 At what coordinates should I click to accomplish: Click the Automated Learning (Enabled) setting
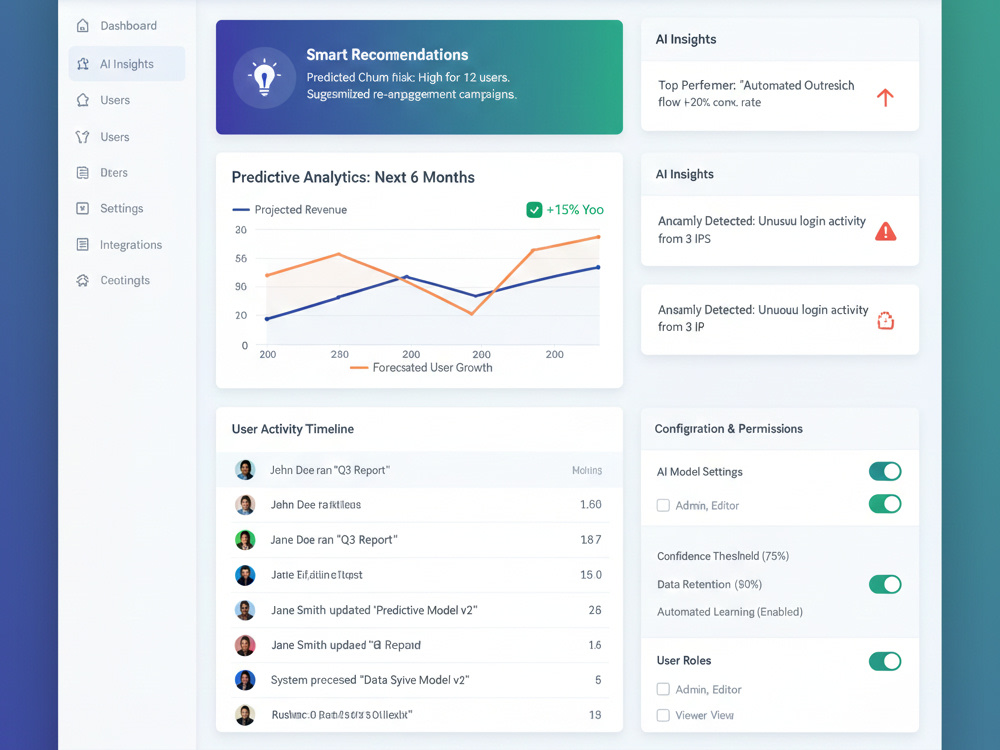730,612
